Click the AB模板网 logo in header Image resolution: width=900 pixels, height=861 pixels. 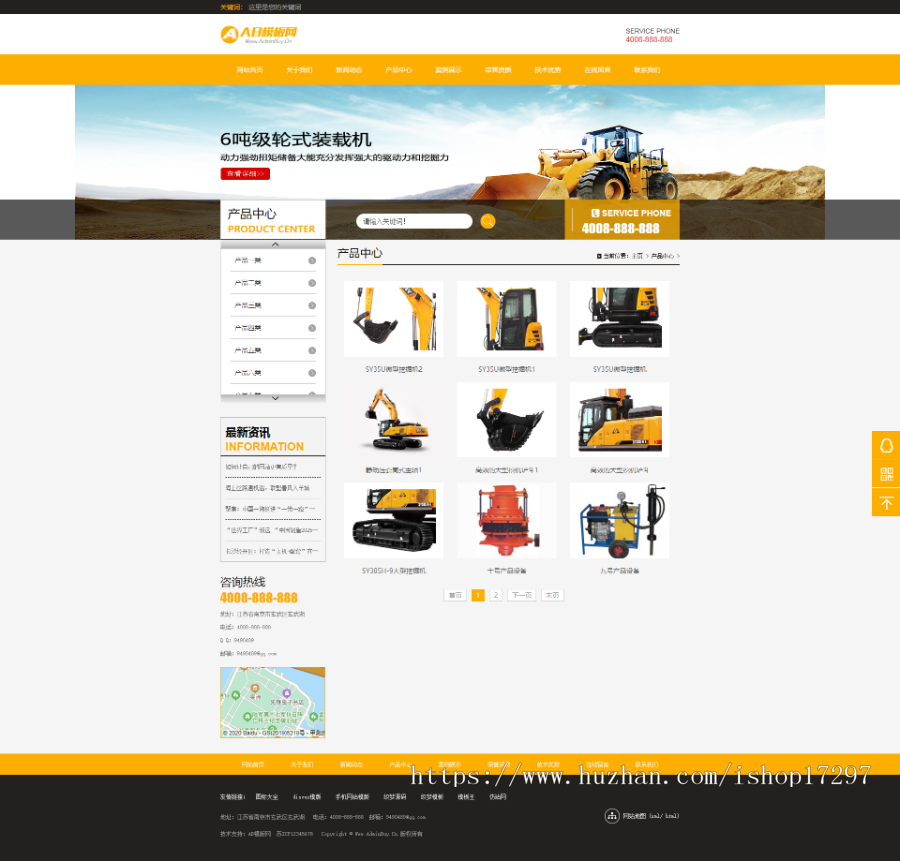click(x=259, y=34)
